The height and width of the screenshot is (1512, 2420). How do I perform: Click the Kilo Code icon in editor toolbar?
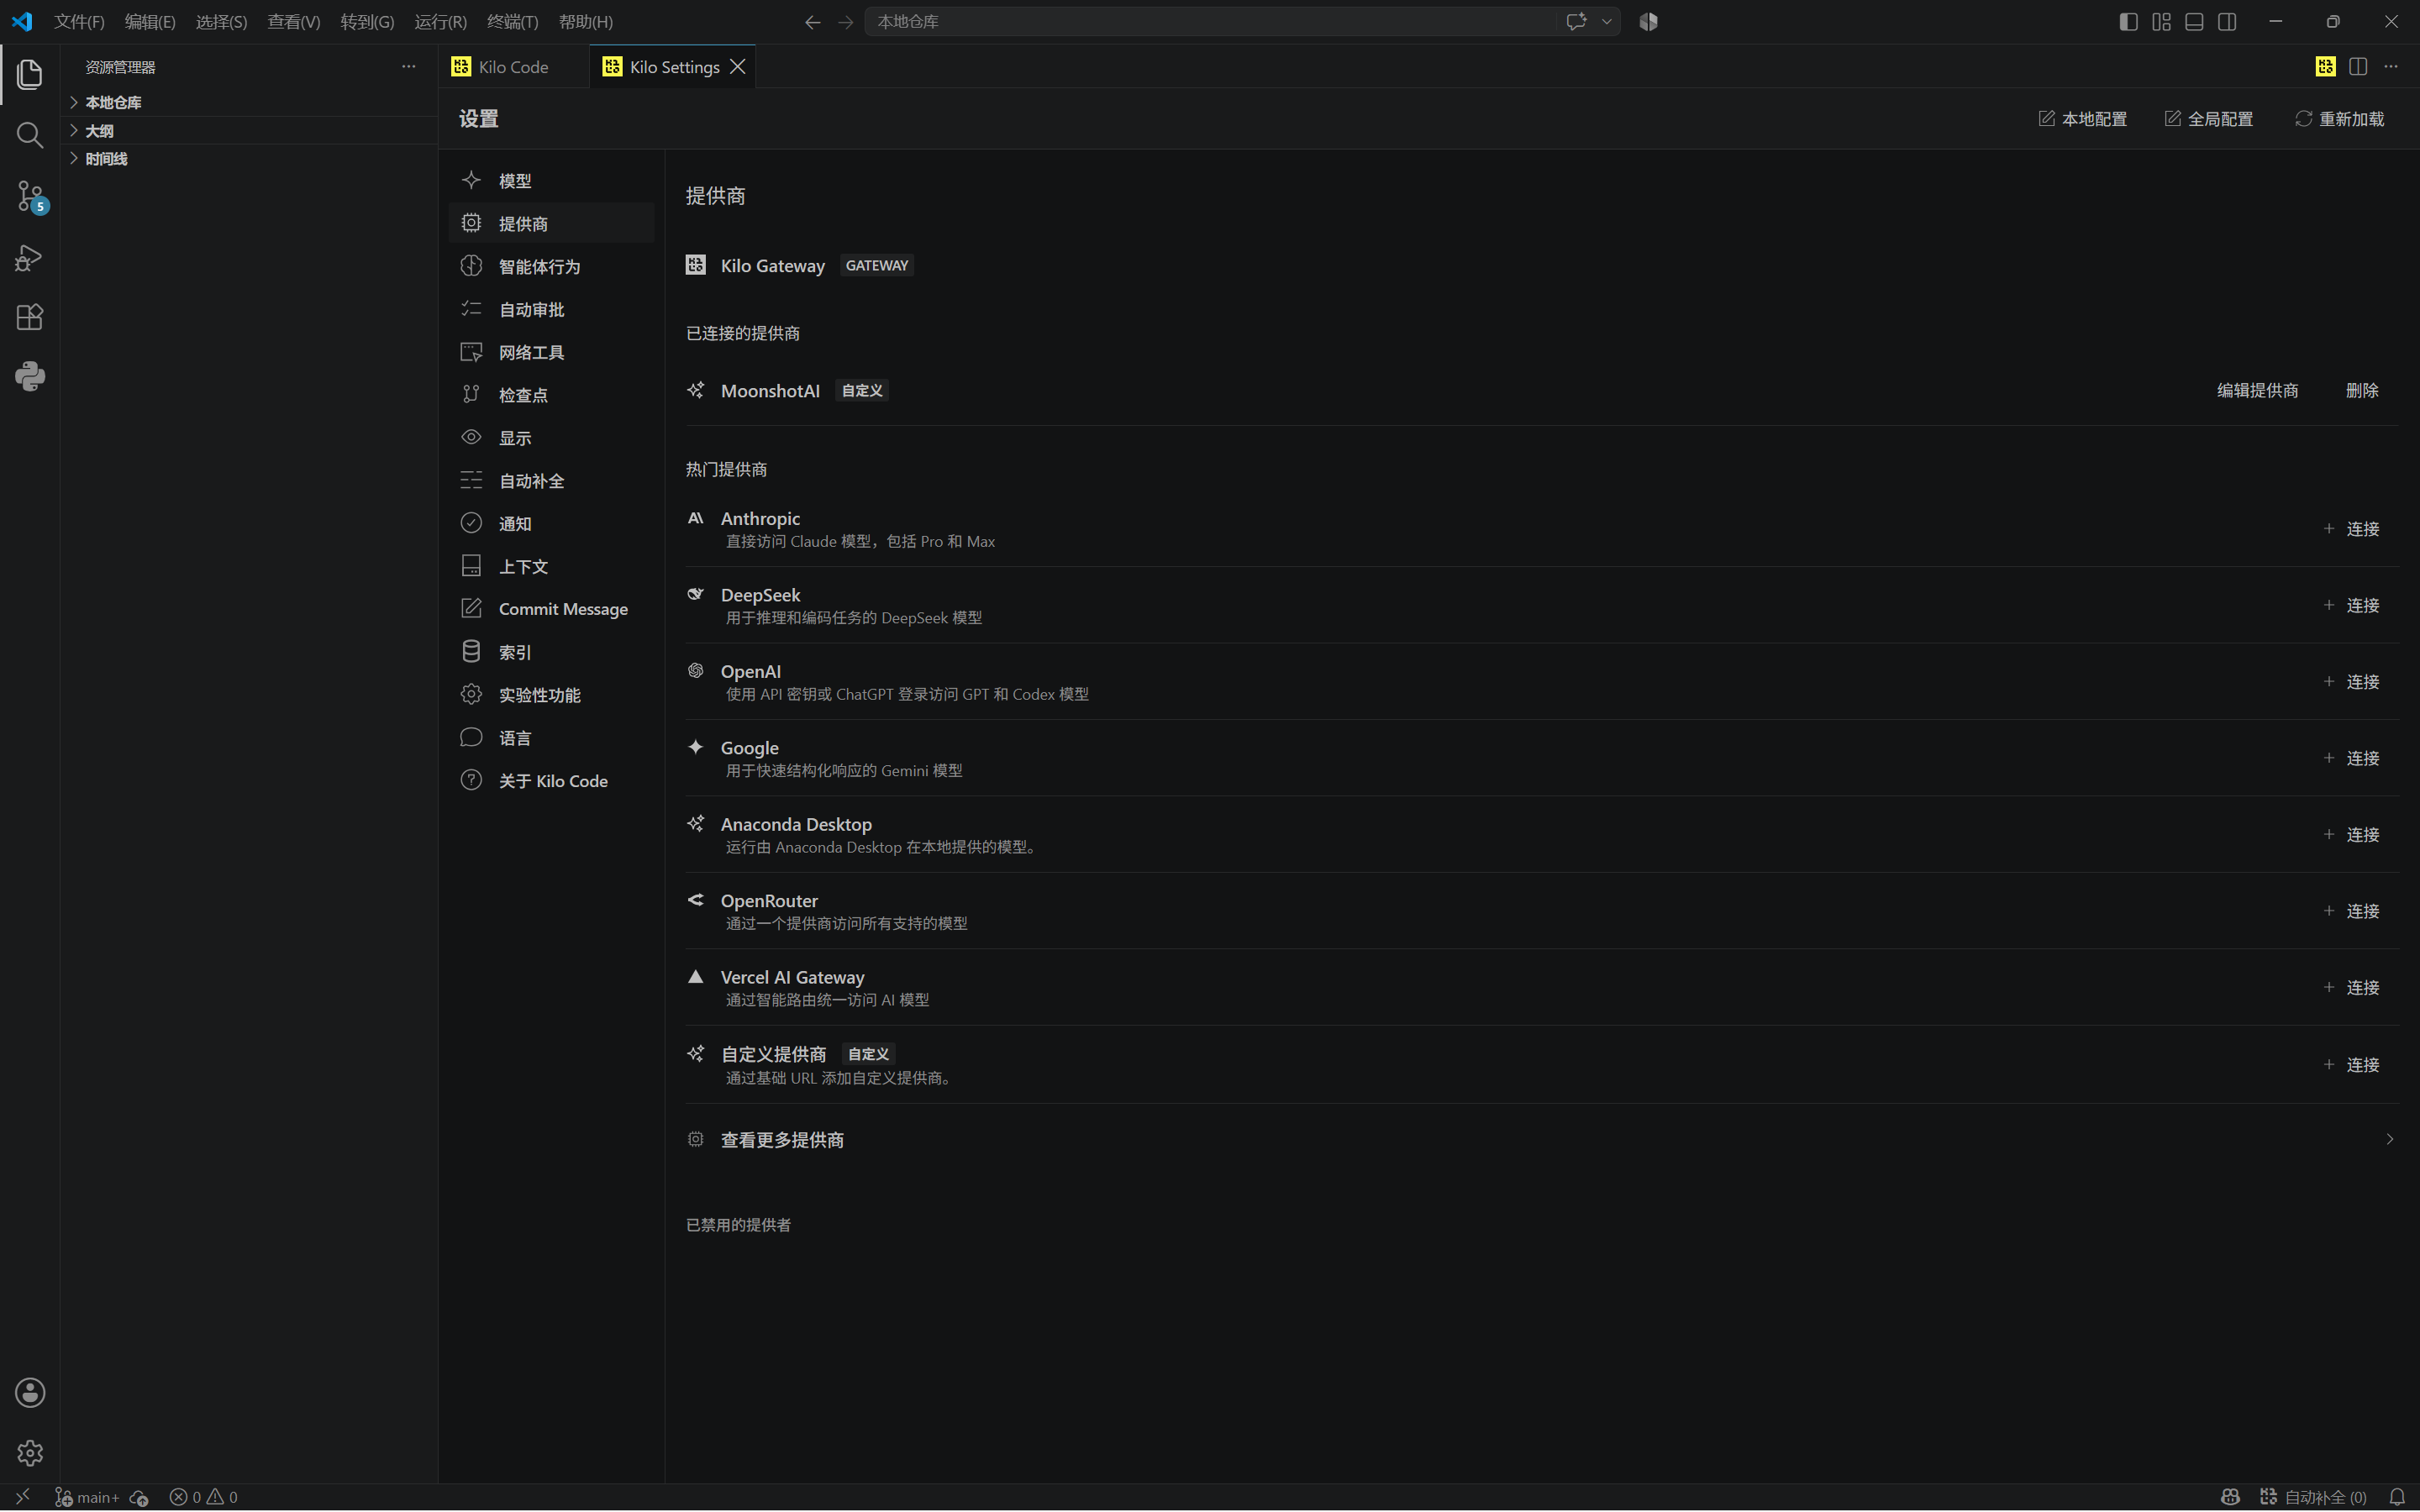pos(2325,66)
